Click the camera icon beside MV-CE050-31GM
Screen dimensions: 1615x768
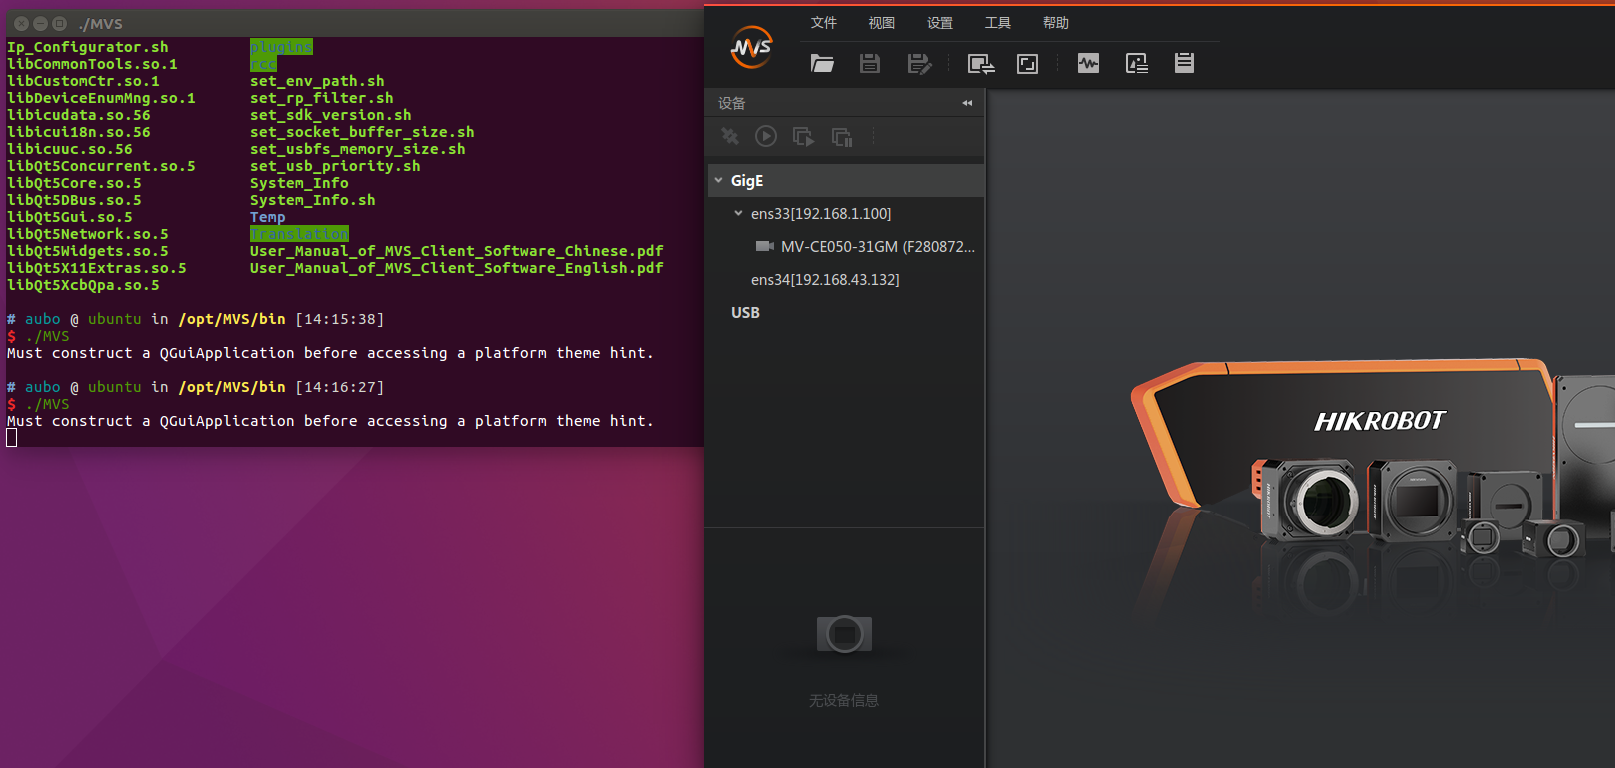coord(765,246)
